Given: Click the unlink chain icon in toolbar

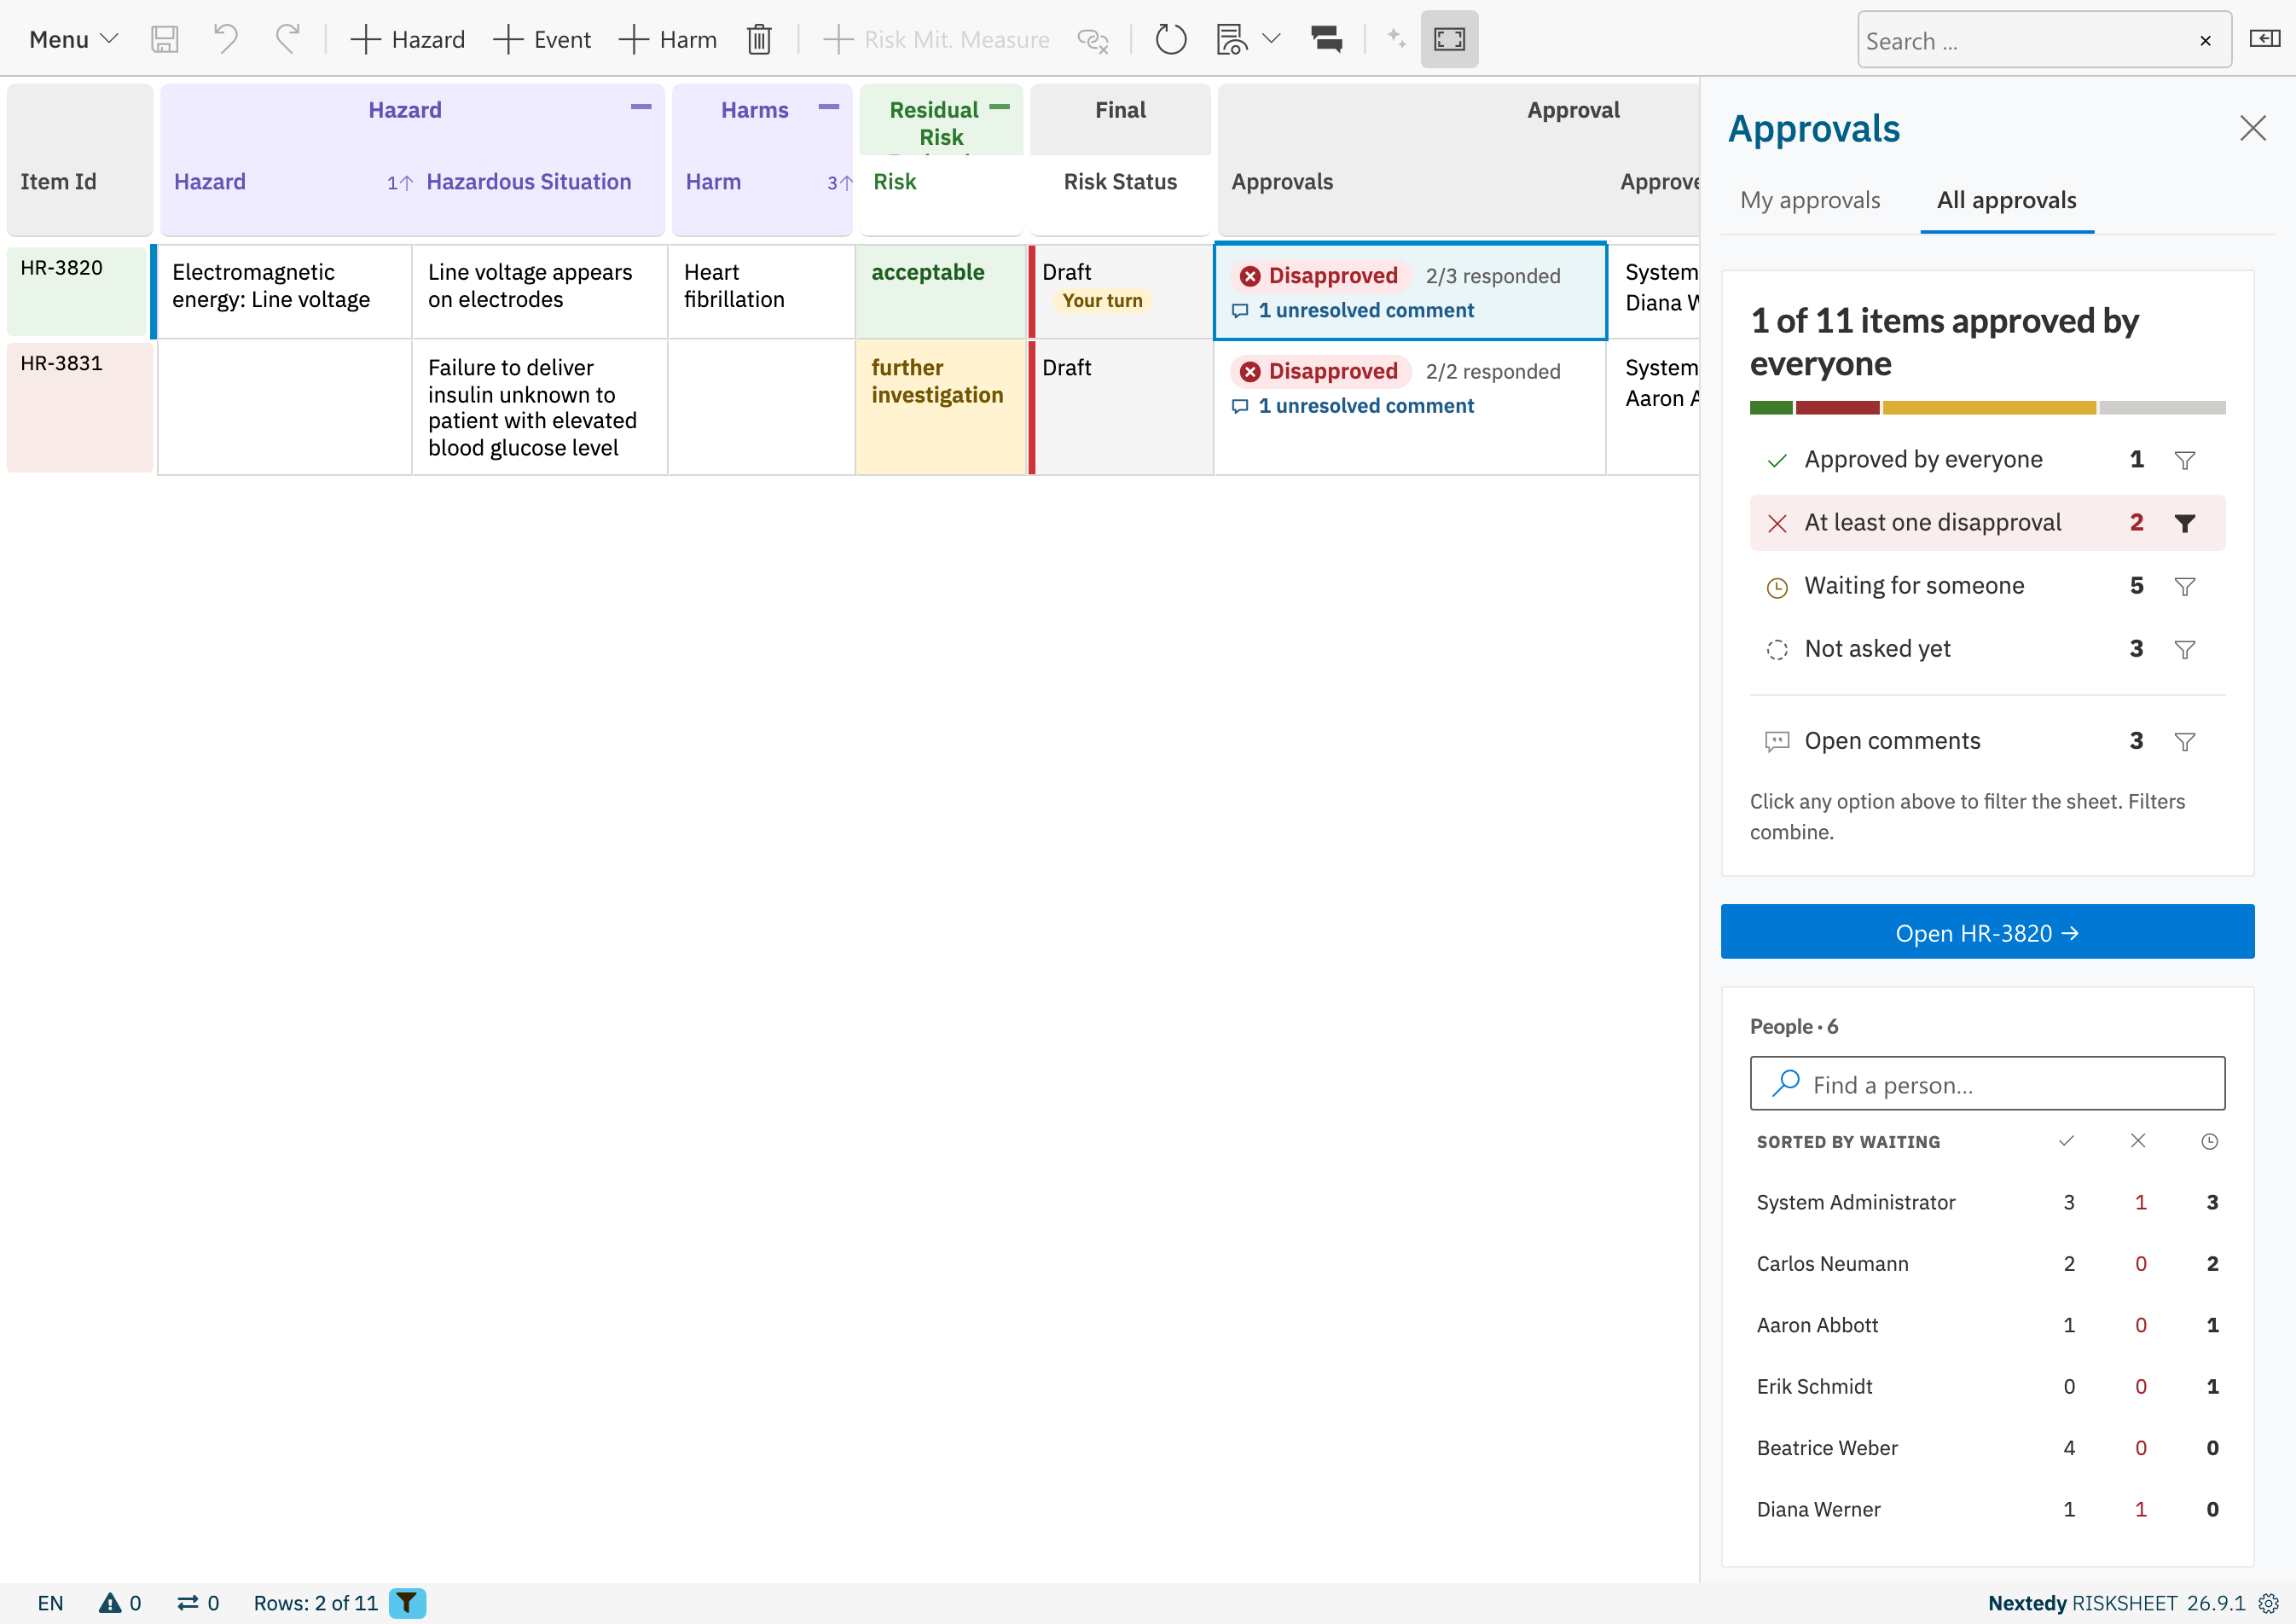Looking at the screenshot, I should pos(1092,40).
